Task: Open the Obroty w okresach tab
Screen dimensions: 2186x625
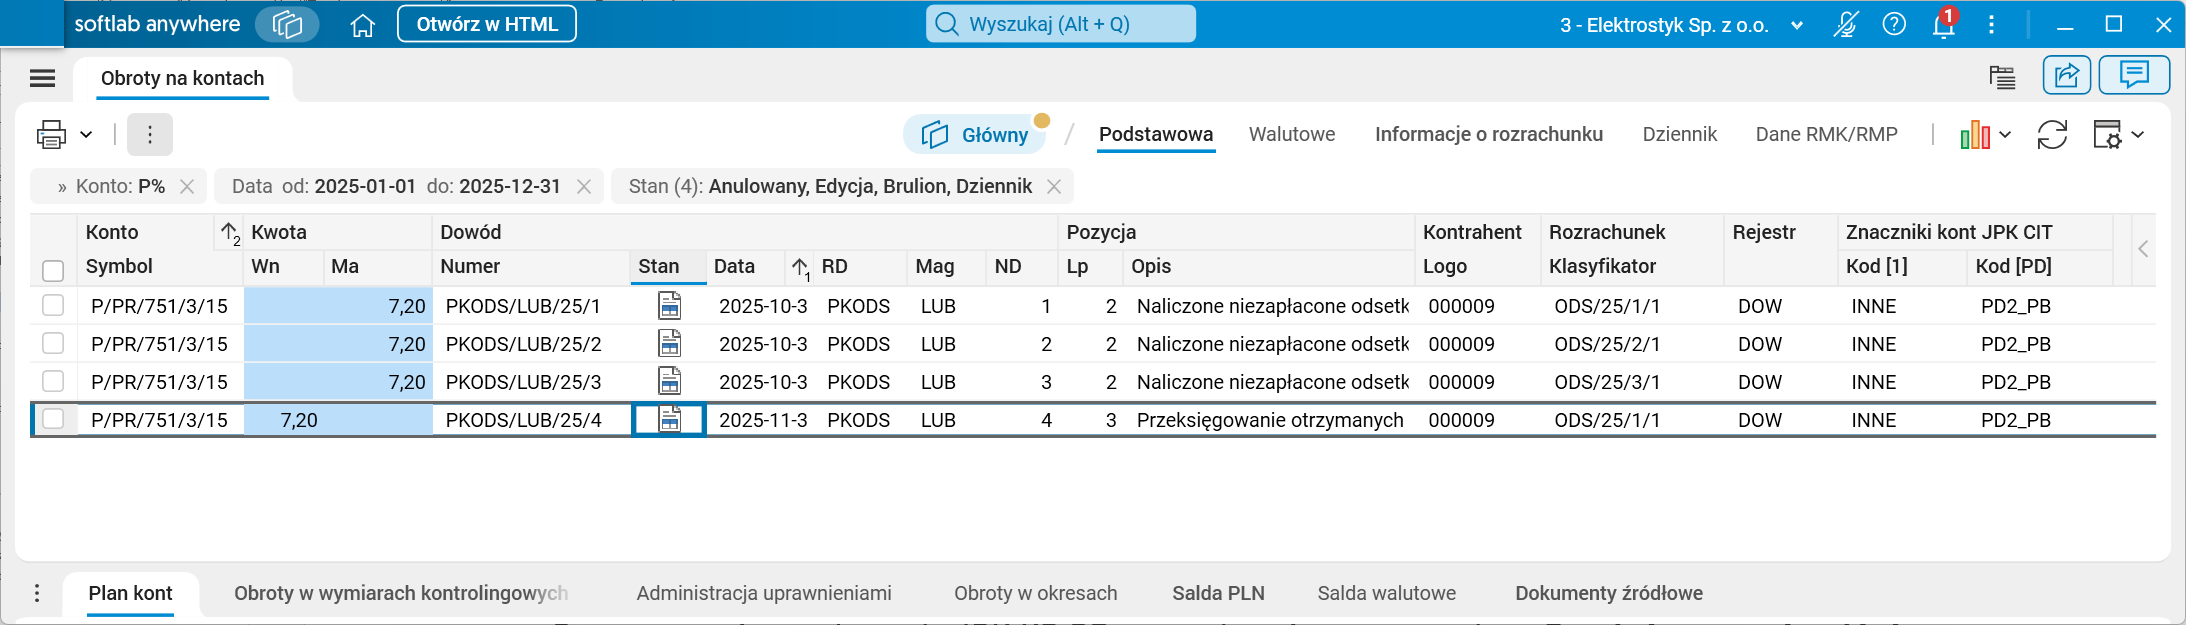Action: [x=1036, y=593]
